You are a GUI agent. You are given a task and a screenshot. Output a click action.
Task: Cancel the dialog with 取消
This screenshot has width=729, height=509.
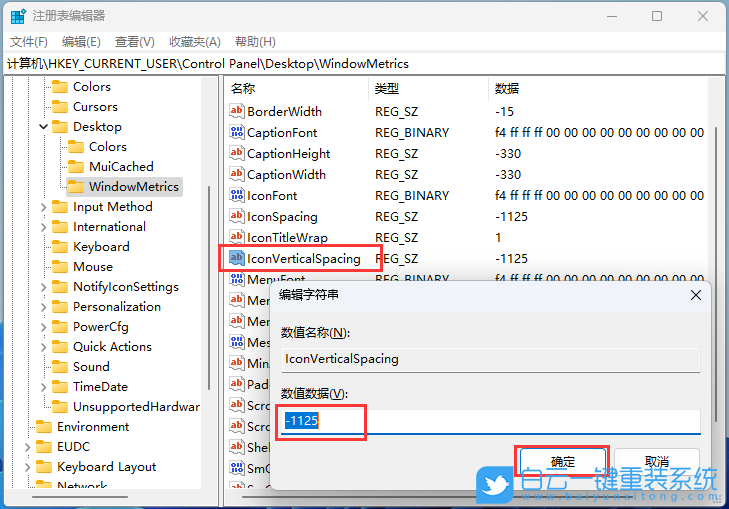tap(656, 461)
